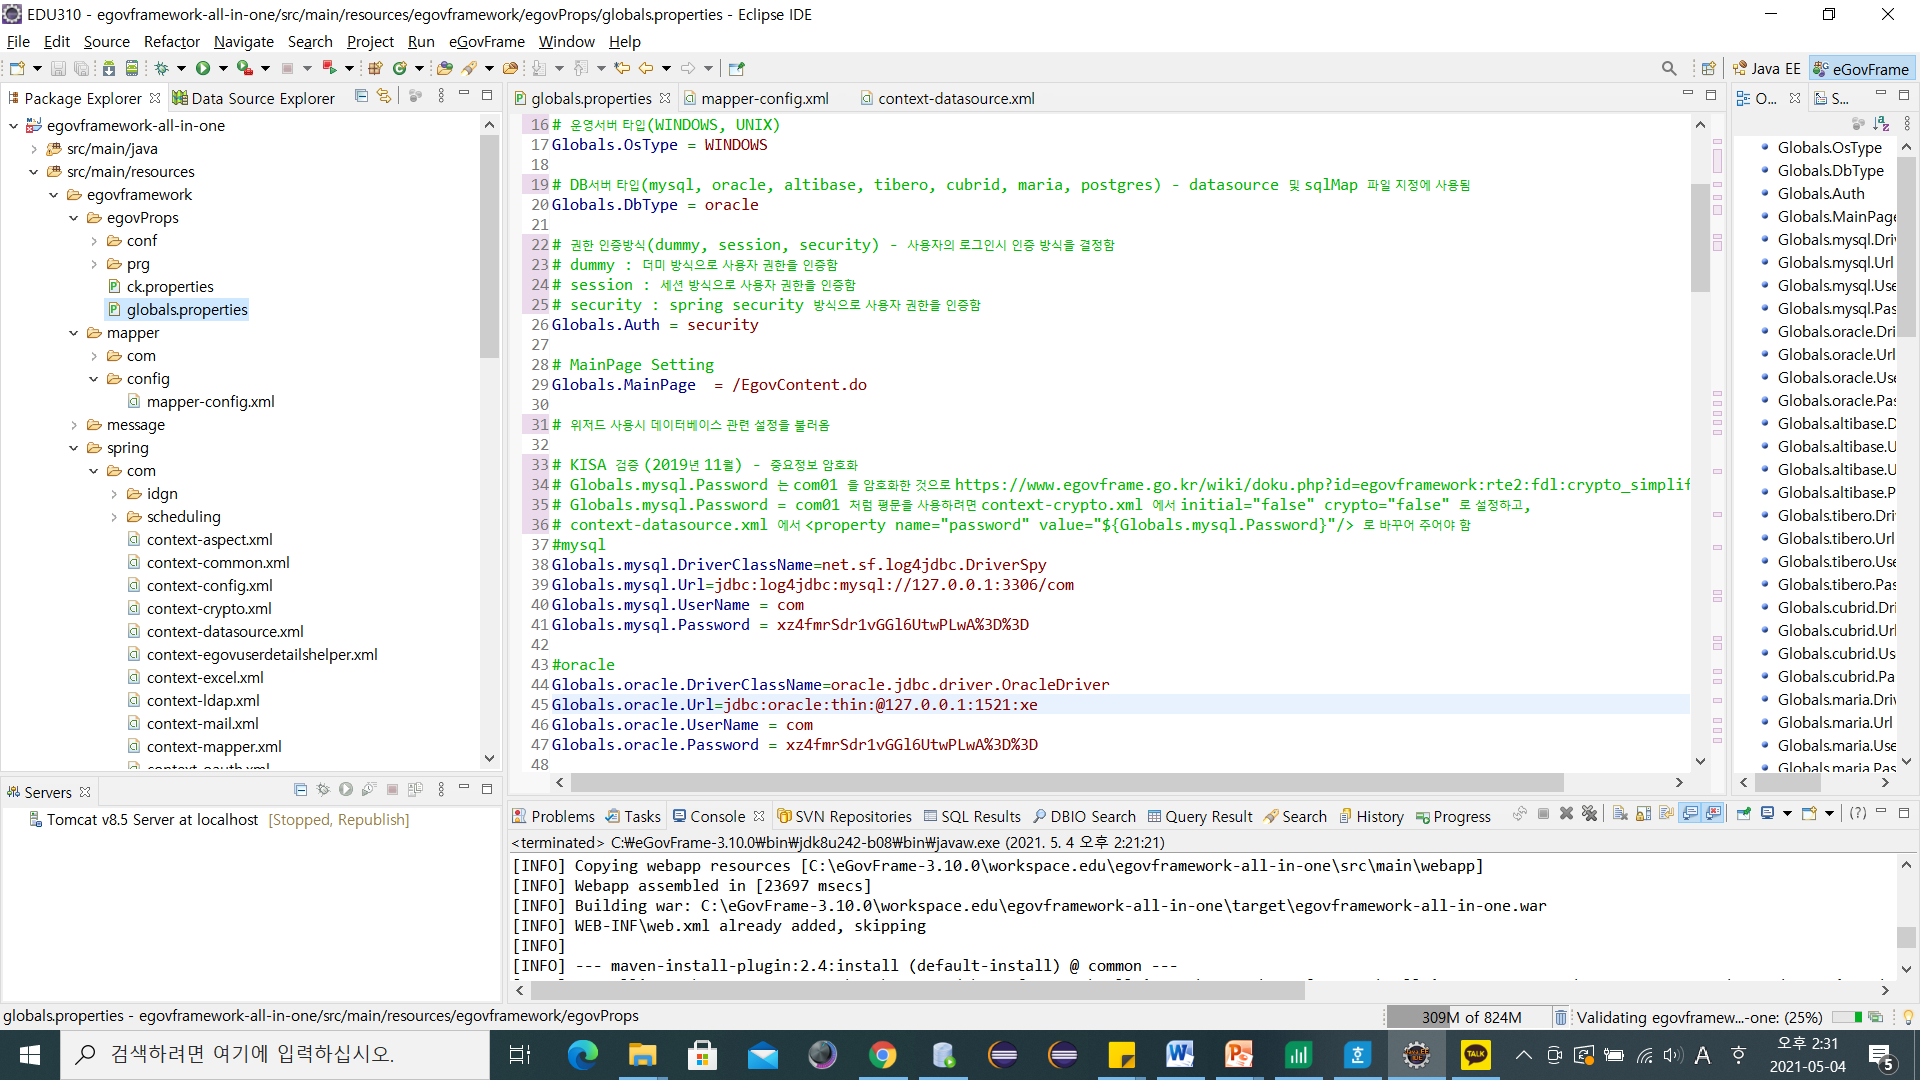Toggle Link with Editor in Package Explorer
The width and height of the screenshot is (1920, 1080).
[x=384, y=96]
